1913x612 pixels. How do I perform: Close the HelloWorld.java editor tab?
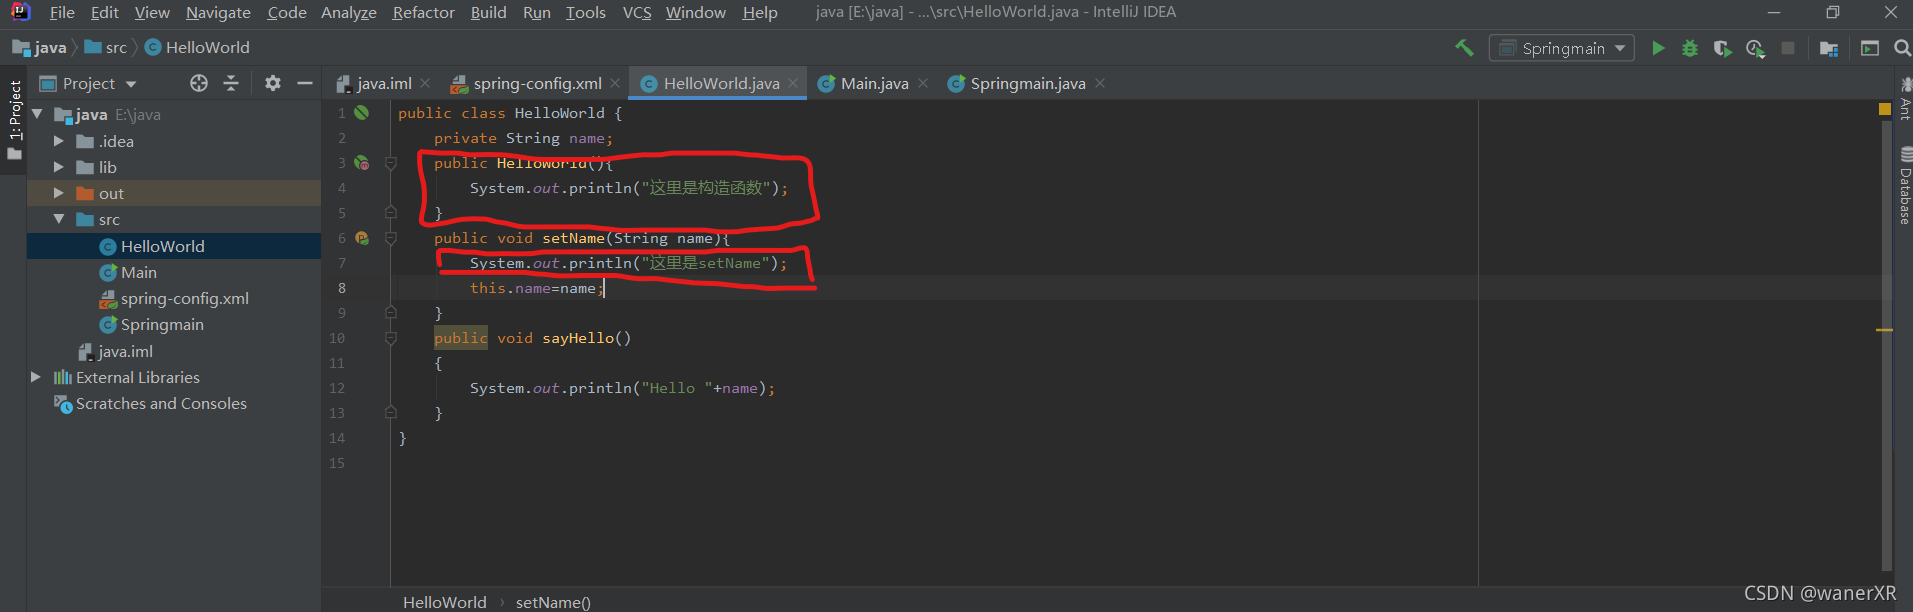[793, 83]
